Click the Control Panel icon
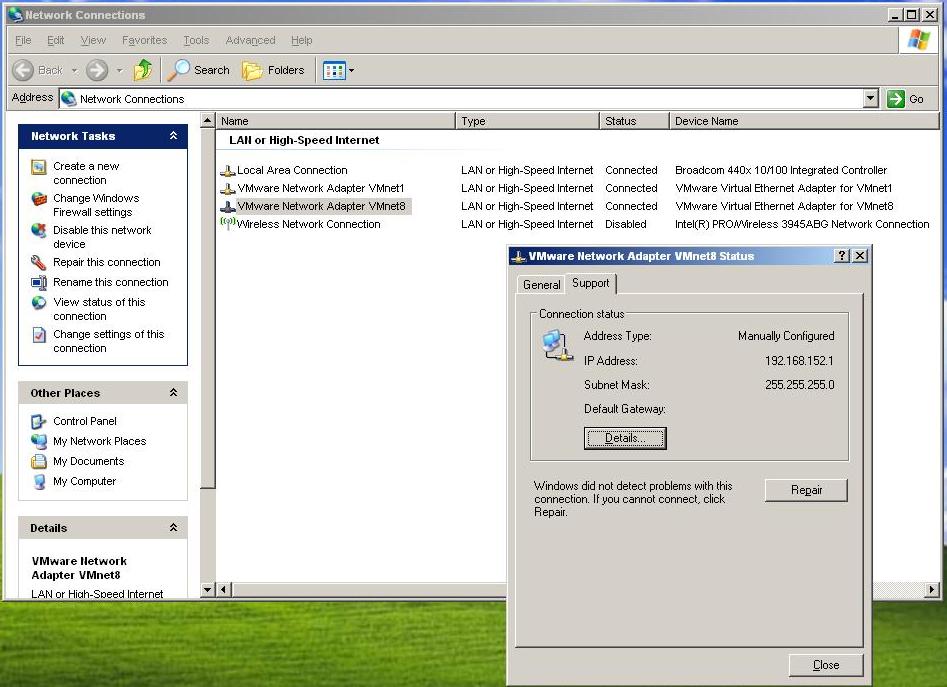 click(39, 421)
